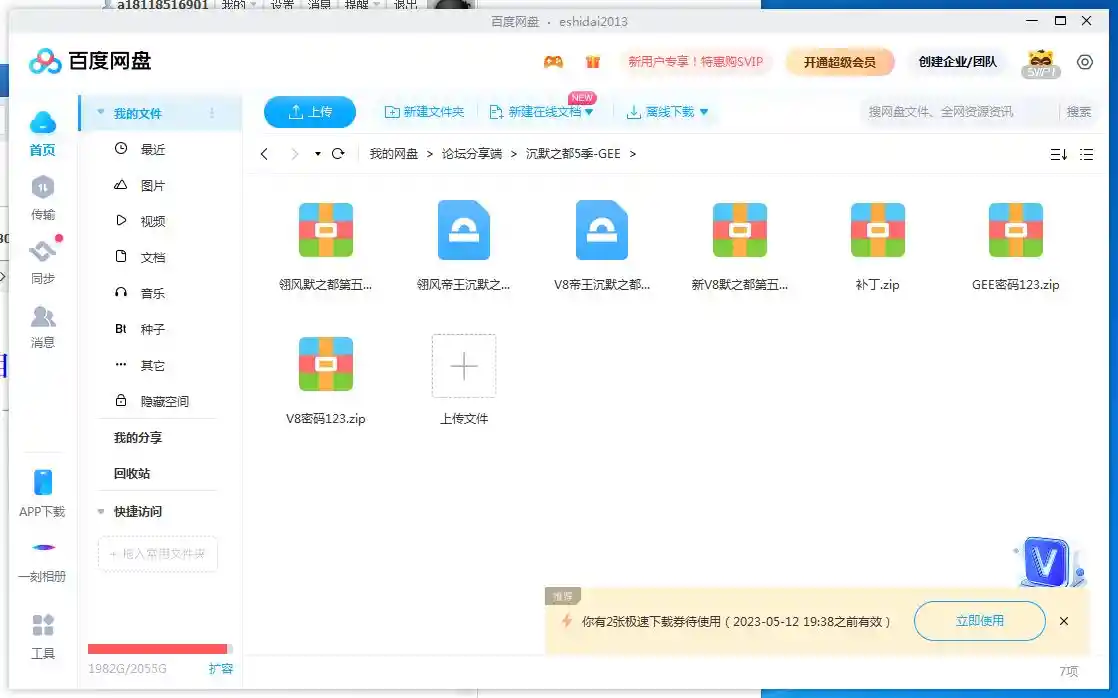Click the game controller icon
Screen dimensions: 1118x698
click(x=553, y=62)
